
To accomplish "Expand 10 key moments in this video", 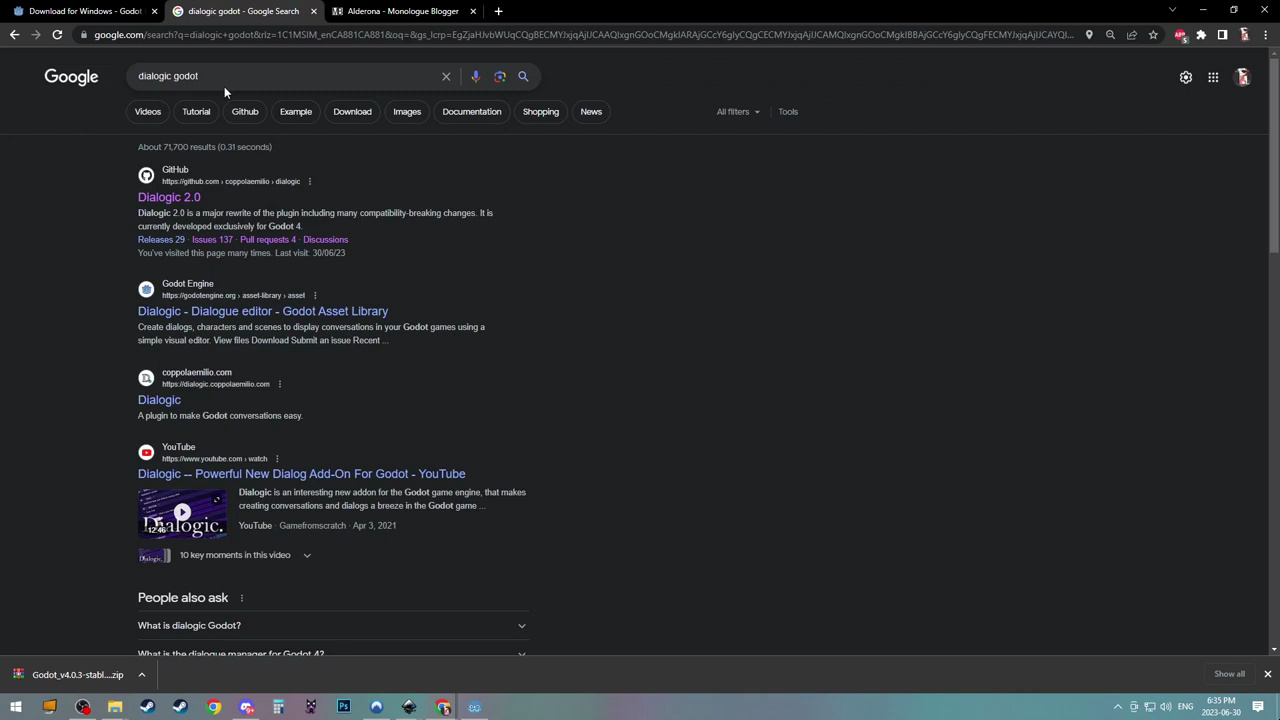I will pos(307,555).
